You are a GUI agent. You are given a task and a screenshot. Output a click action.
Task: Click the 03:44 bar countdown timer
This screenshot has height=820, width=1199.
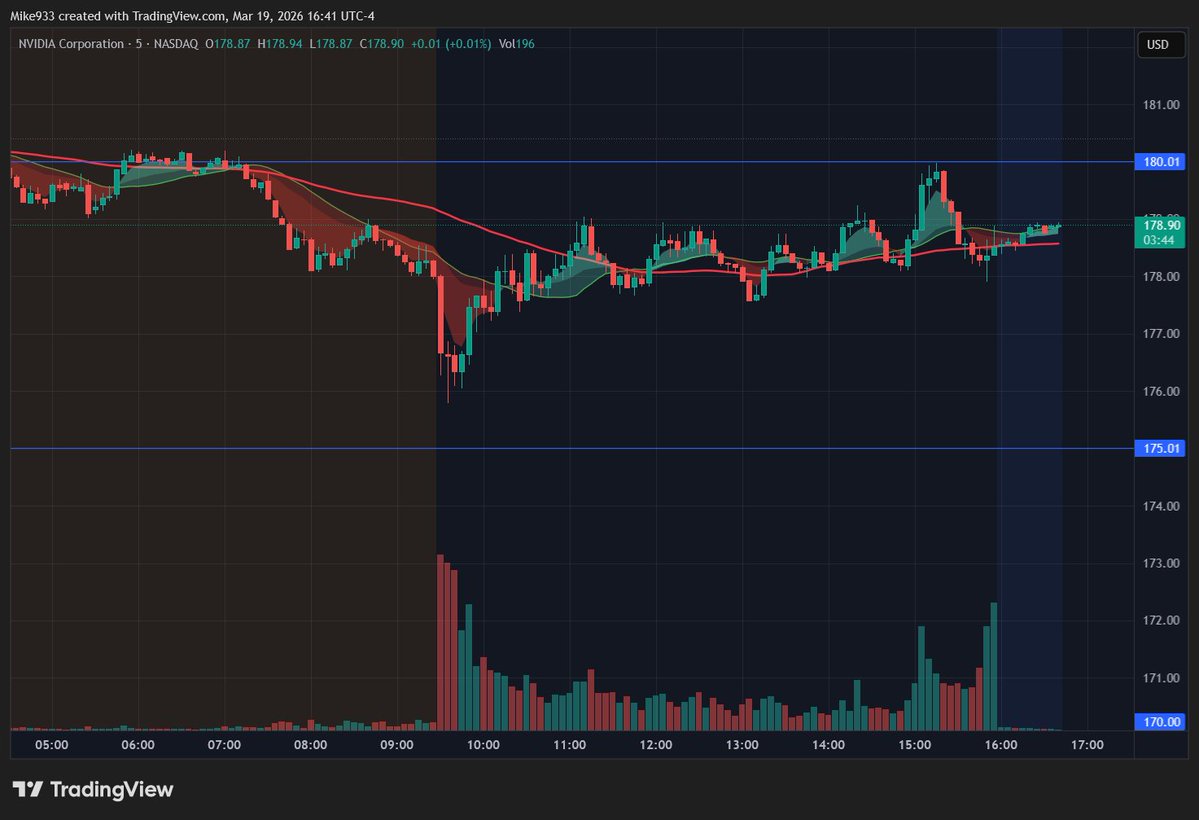[x=1159, y=240]
